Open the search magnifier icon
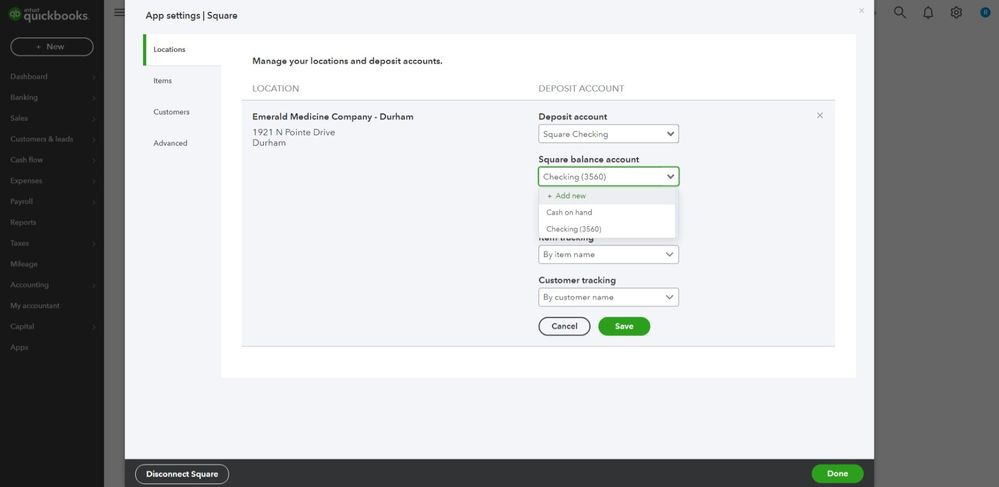This screenshot has width=999, height=487. (900, 13)
